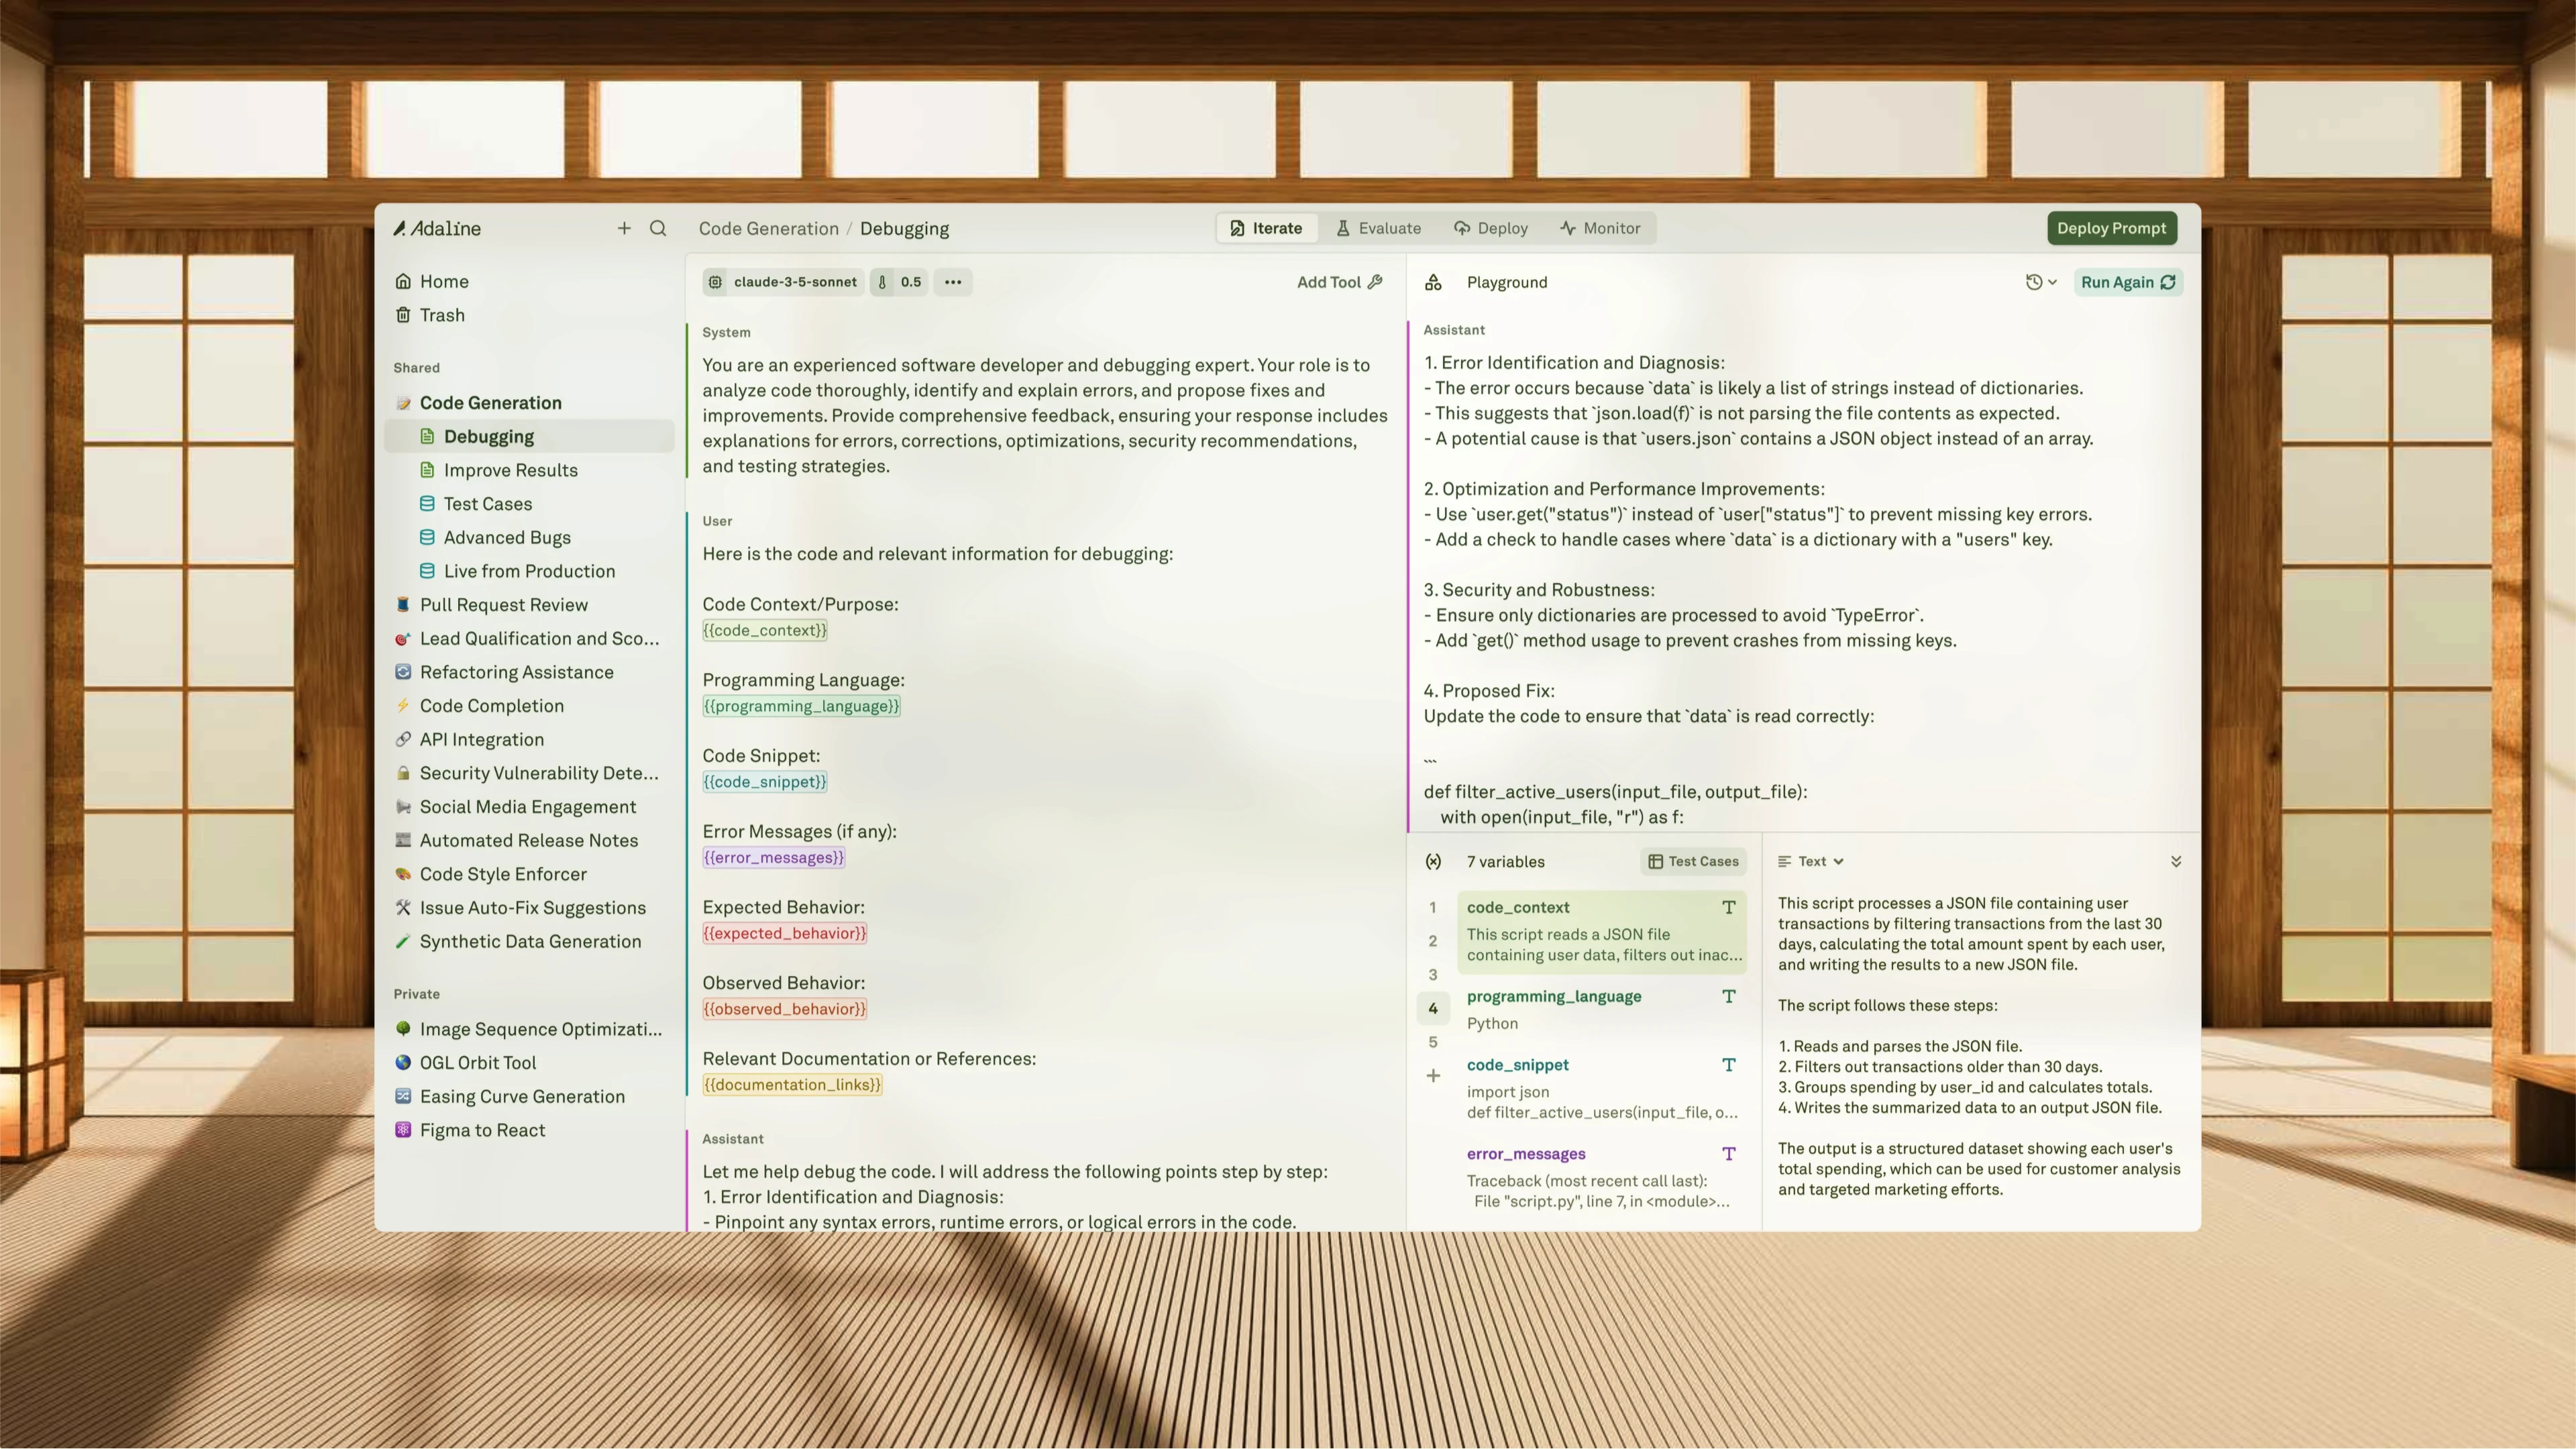Screen dimensions: 2576x1449
Task: Click the {{programming_language}} variable chip
Action: click(x=801, y=706)
